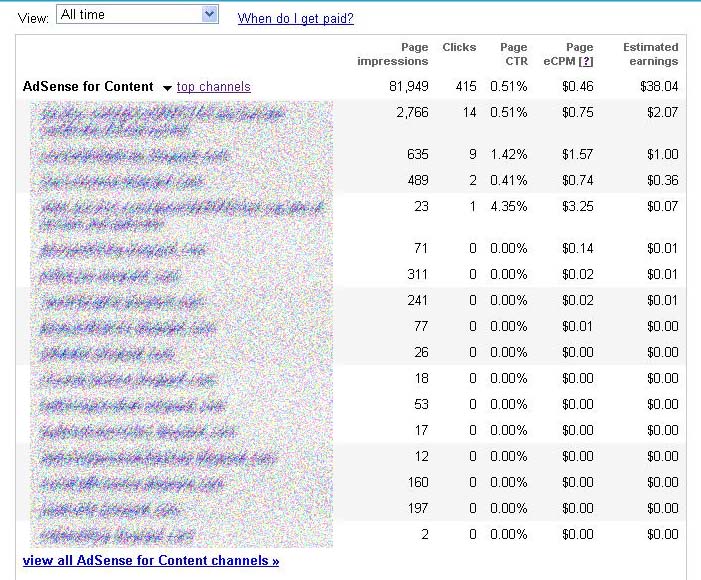The width and height of the screenshot is (701, 580).
Task: Select the 160 impressions cell
Action: point(418,482)
